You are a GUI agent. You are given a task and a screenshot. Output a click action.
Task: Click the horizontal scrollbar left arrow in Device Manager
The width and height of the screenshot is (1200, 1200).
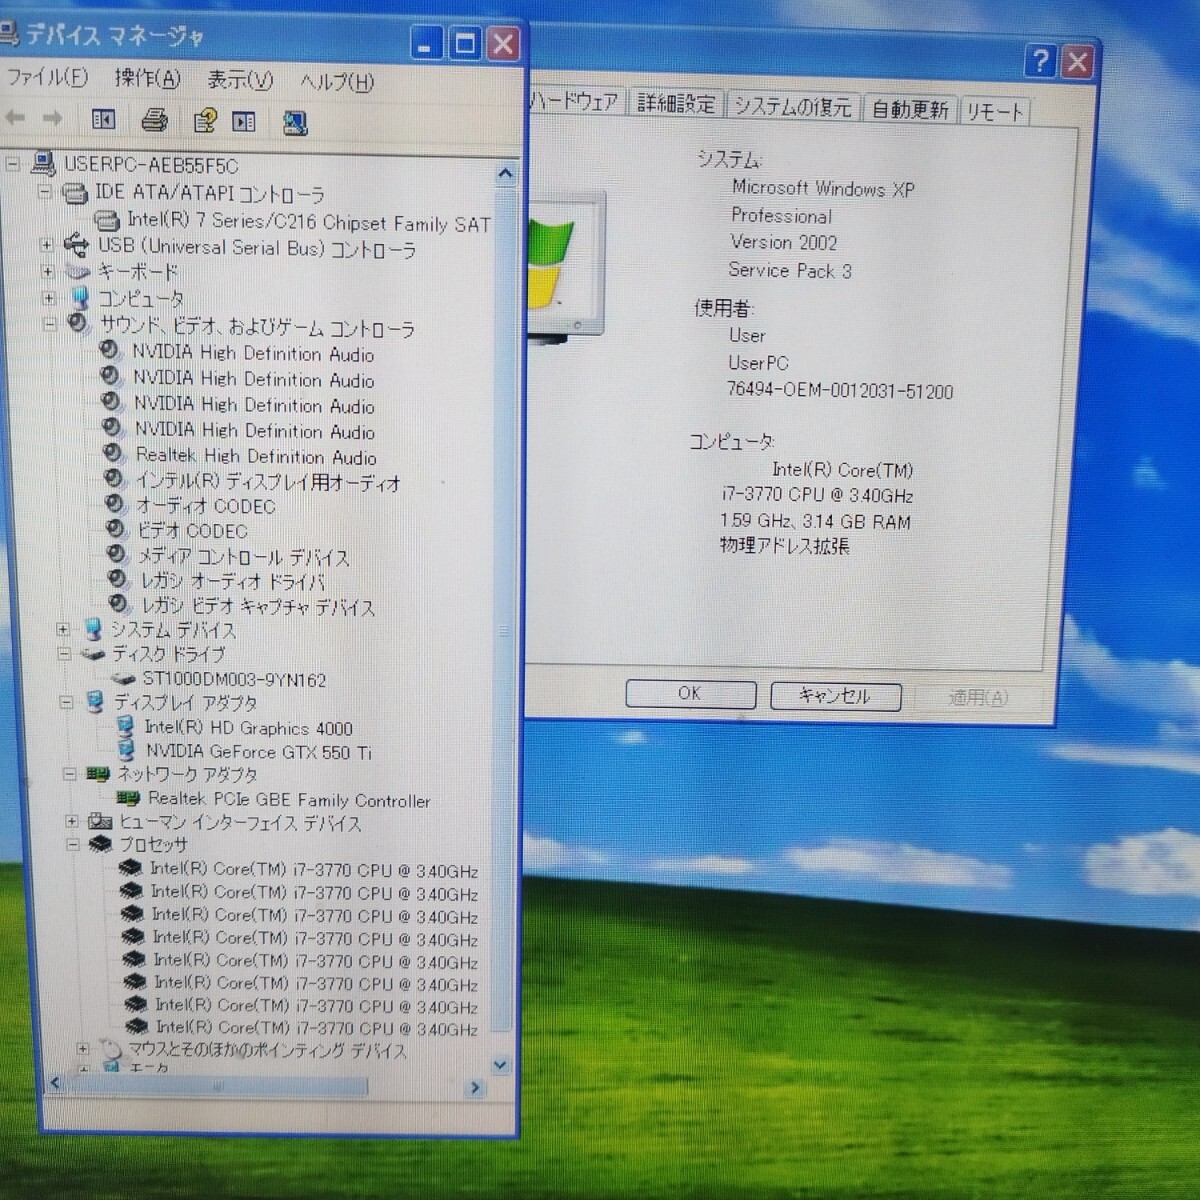click(55, 1083)
